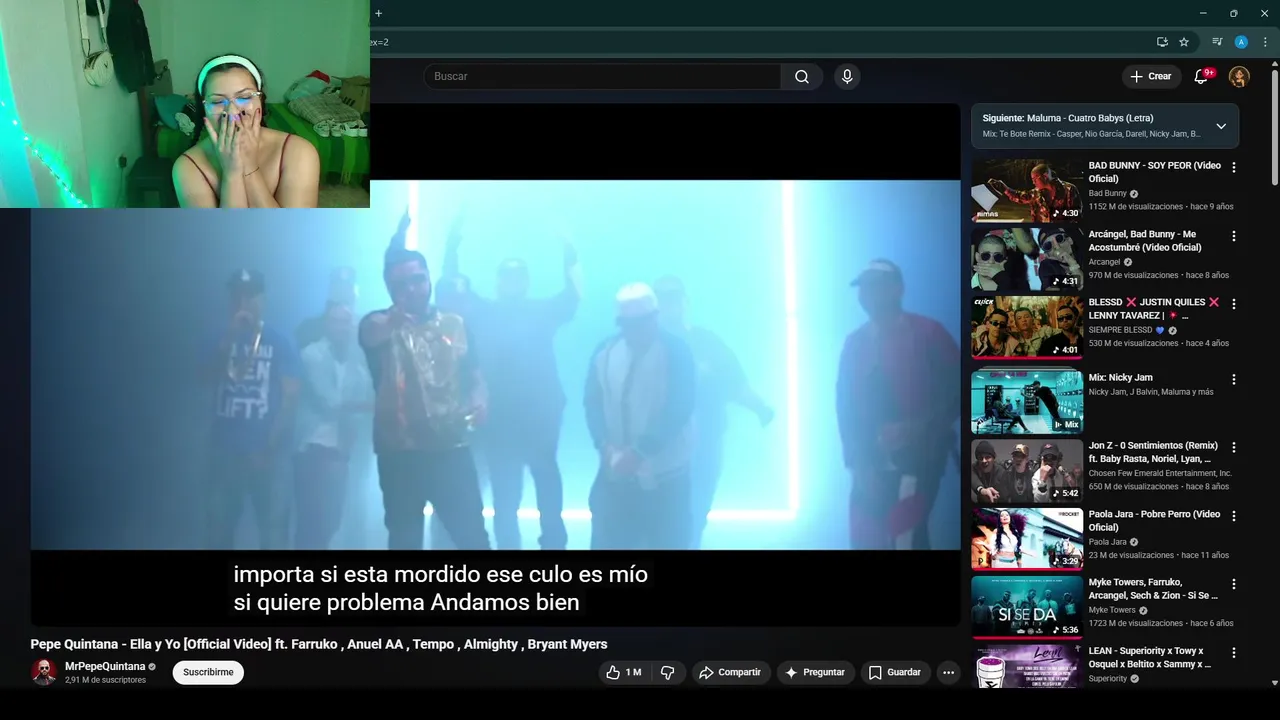
Task: Open a new browser tab with plus icon
Action: tap(378, 13)
